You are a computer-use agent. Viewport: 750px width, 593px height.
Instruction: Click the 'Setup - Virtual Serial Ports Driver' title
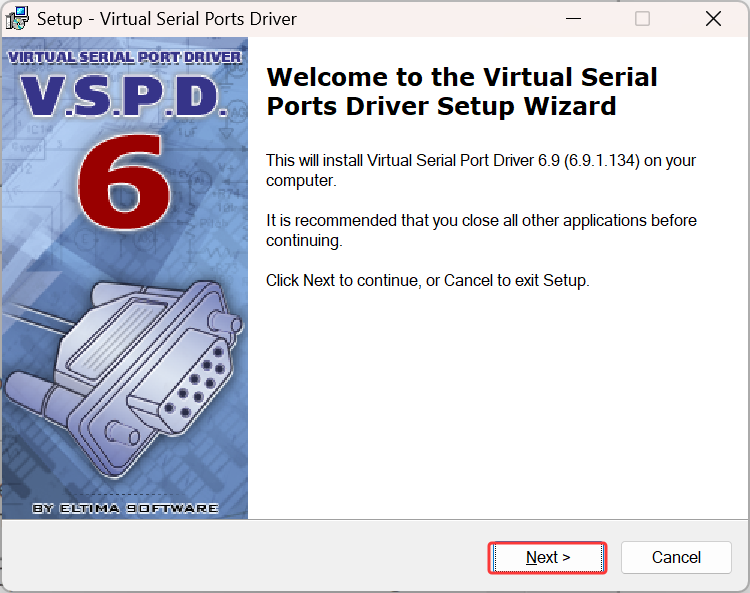167,19
